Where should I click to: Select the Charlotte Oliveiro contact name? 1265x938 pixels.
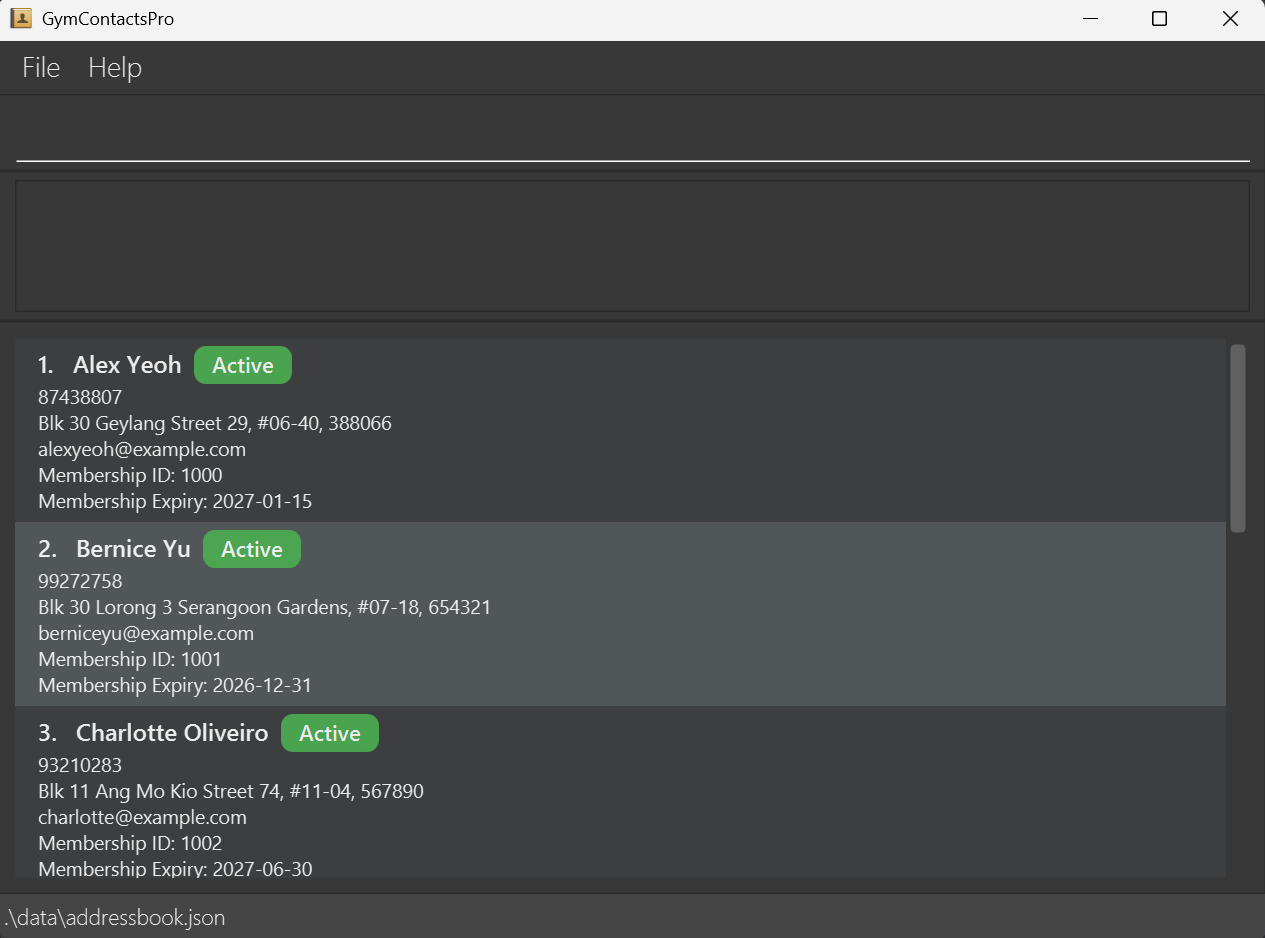(x=172, y=733)
